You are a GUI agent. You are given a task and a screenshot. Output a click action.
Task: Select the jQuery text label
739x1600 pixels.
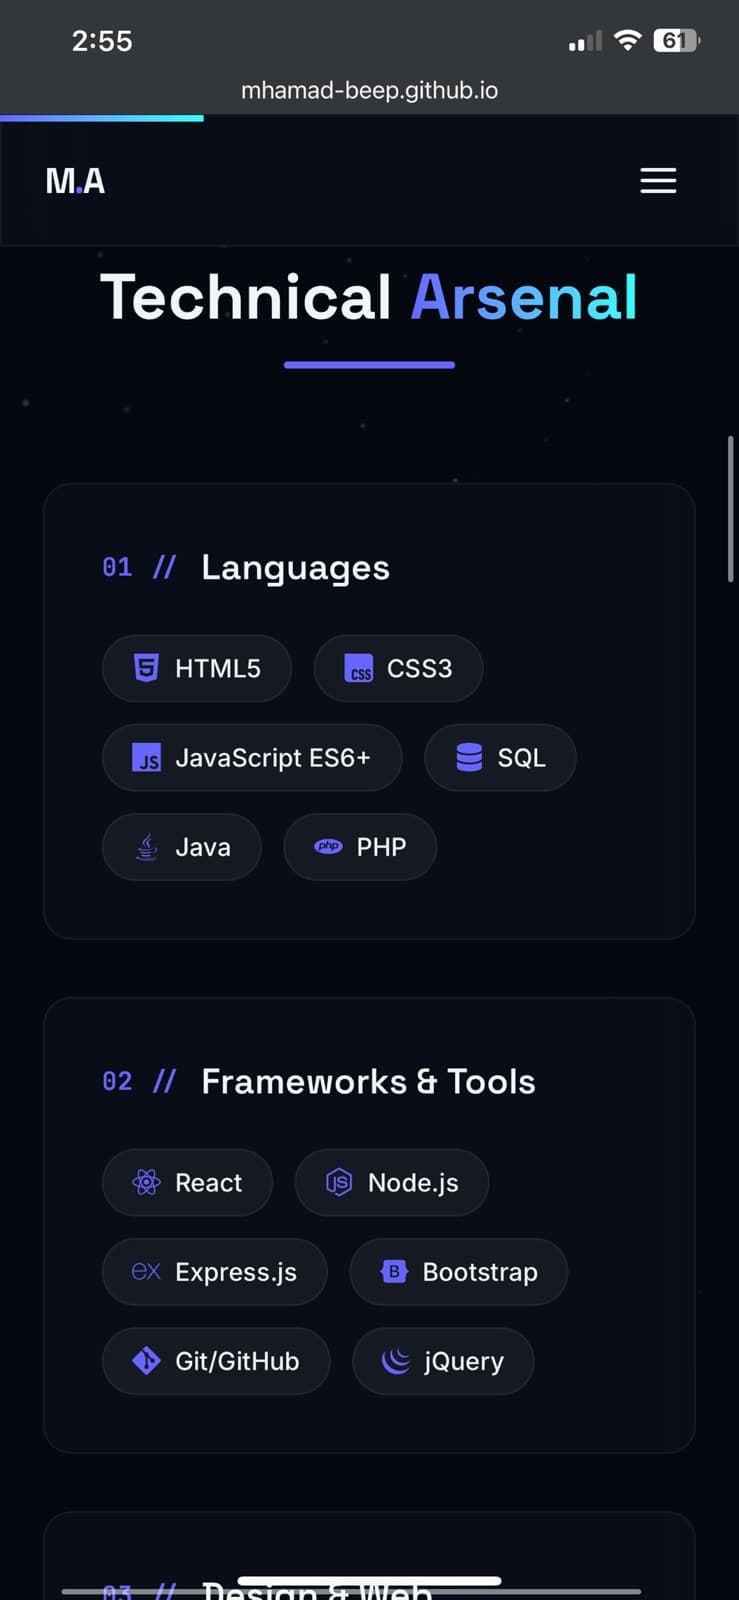coord(464,1362)
